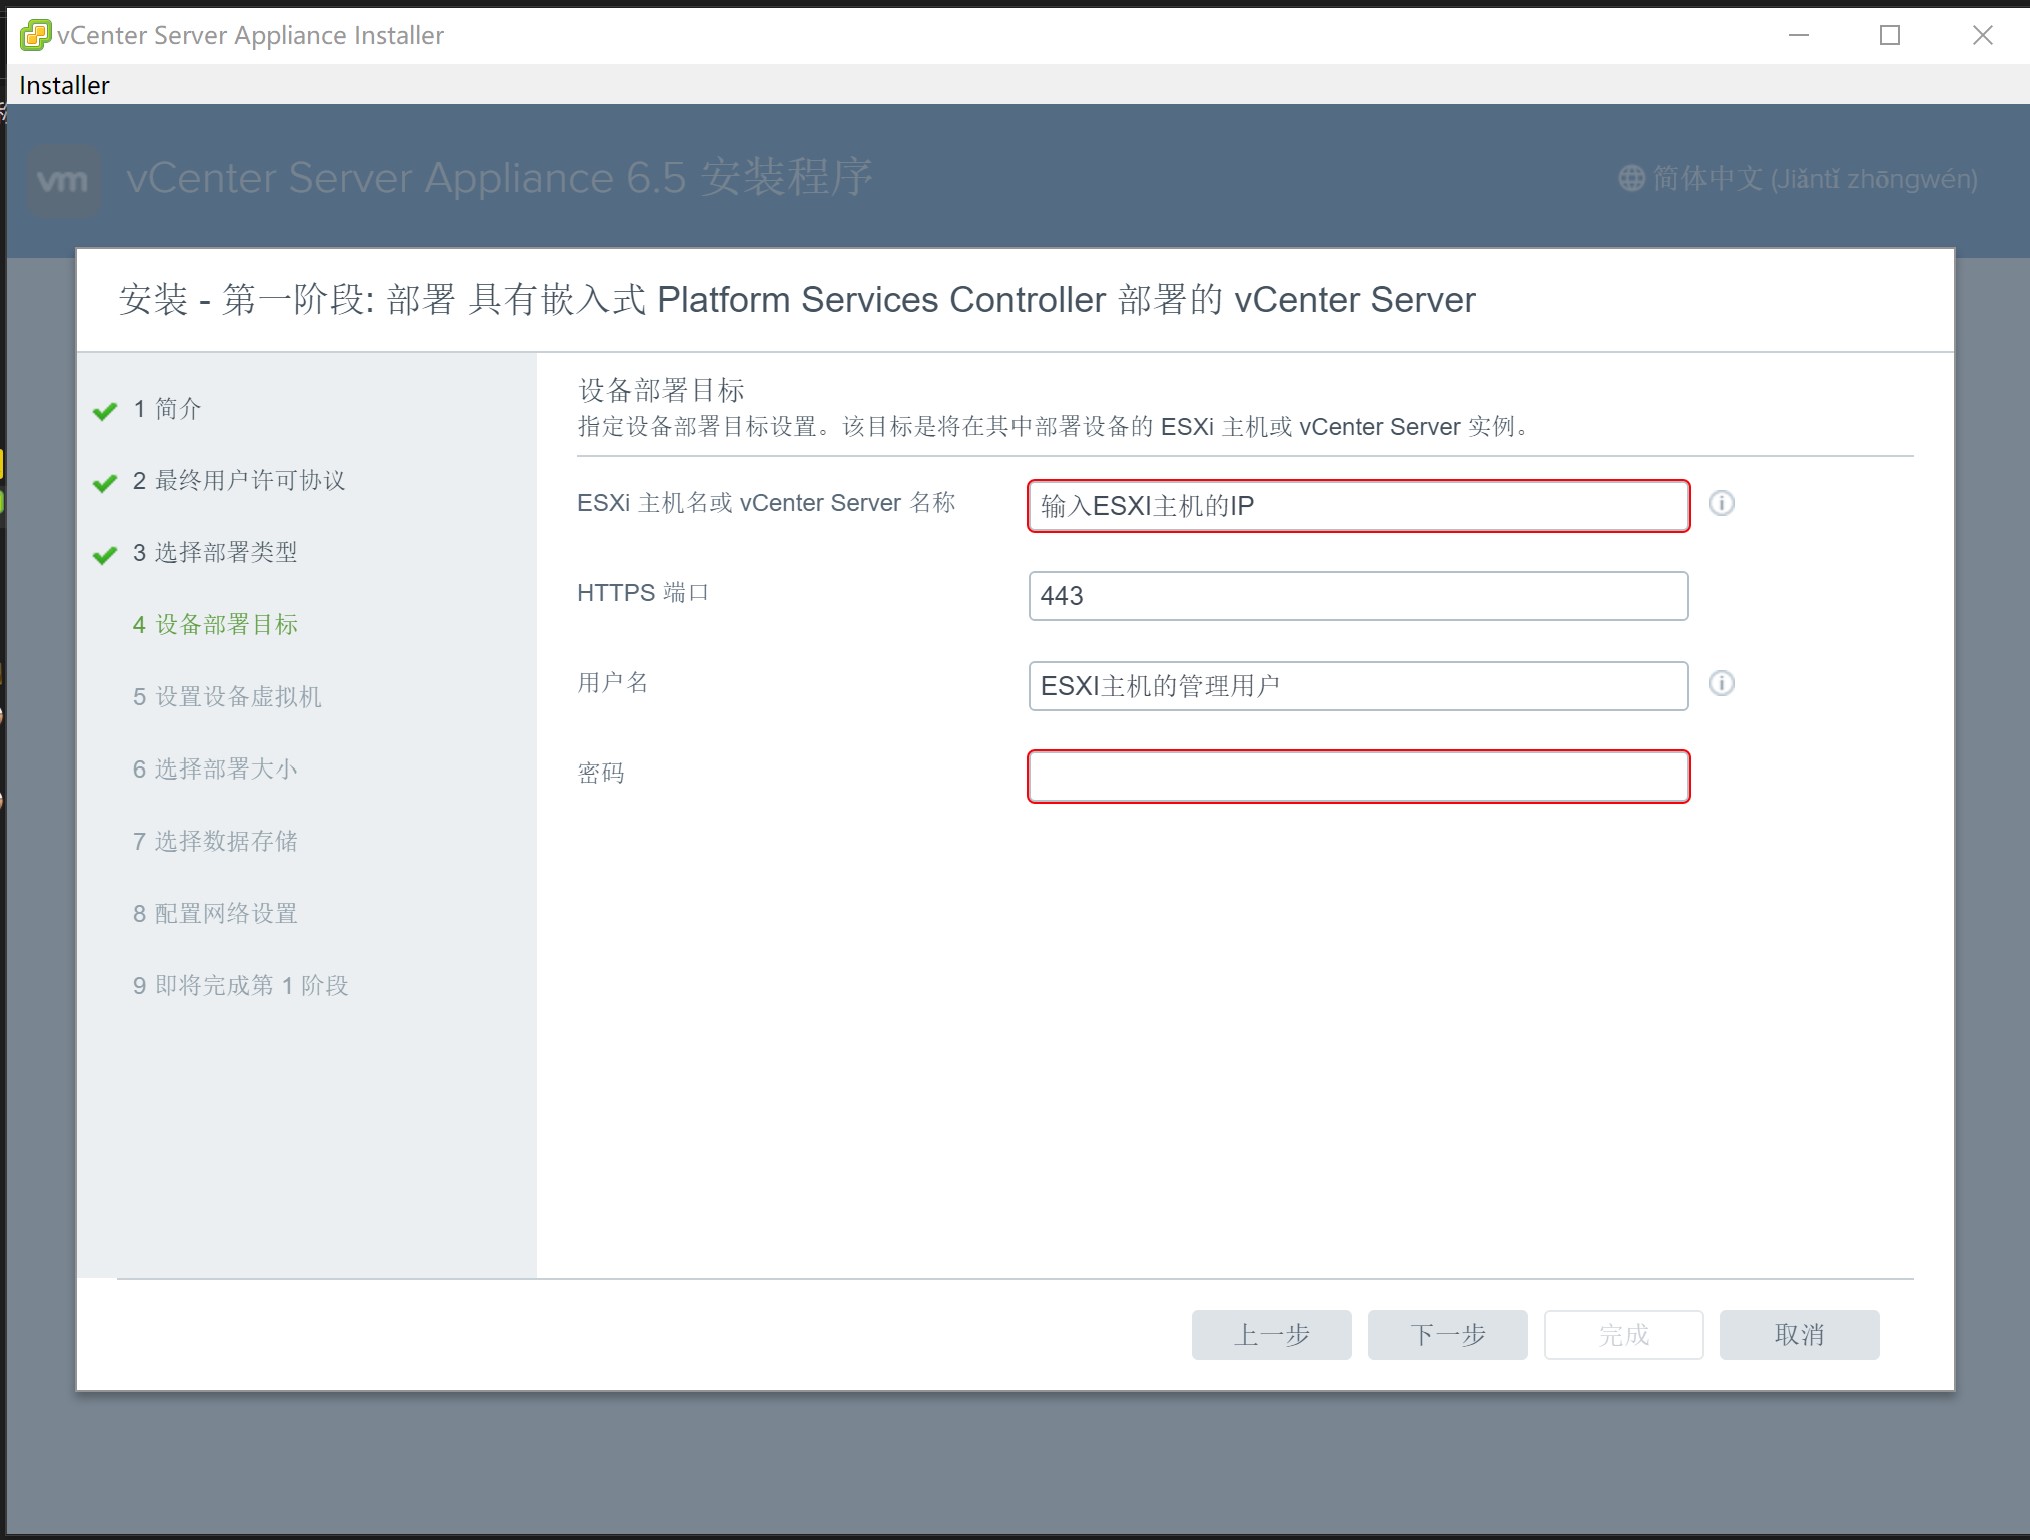Focus the ESXi host name input field
The width and height of the screenshot is (2030, 1540).
pos(1358,506)
